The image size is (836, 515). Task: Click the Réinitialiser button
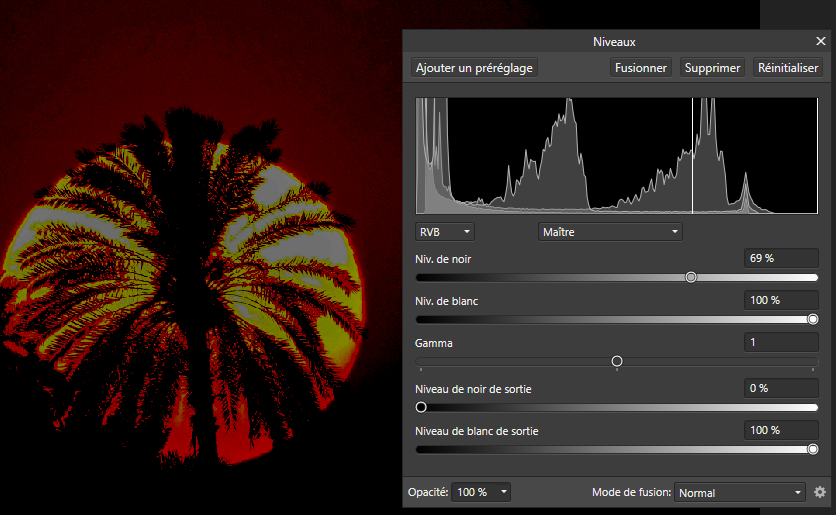coord(787,68)
